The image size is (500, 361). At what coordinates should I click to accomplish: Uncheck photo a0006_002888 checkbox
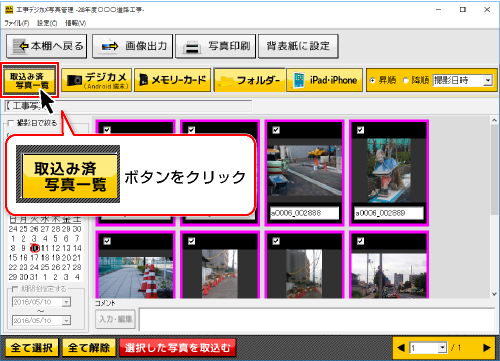coord(276,130)
